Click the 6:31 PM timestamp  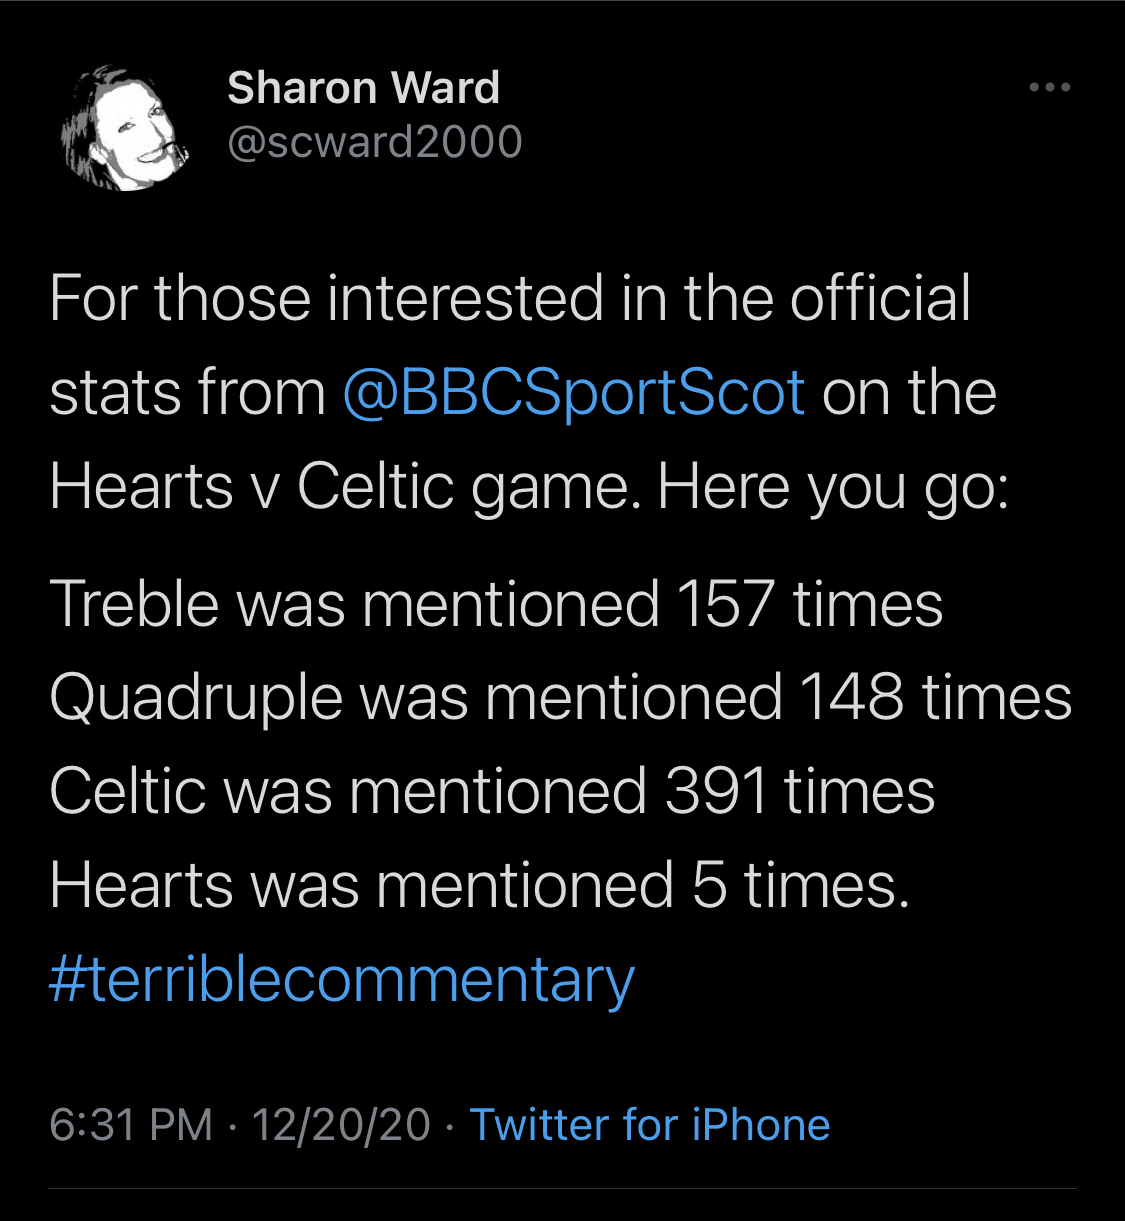click(131, 1125)
